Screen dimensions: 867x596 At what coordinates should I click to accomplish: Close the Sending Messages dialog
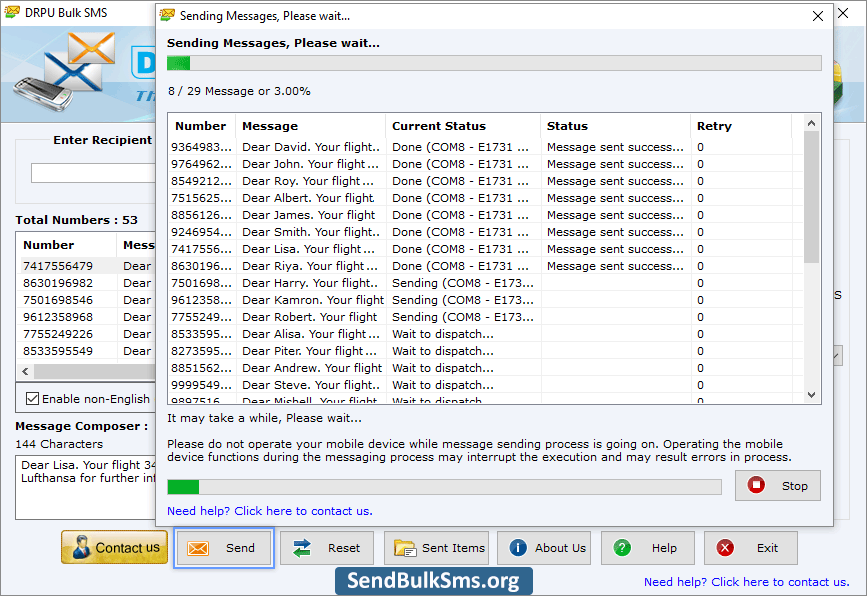(818, 16)
